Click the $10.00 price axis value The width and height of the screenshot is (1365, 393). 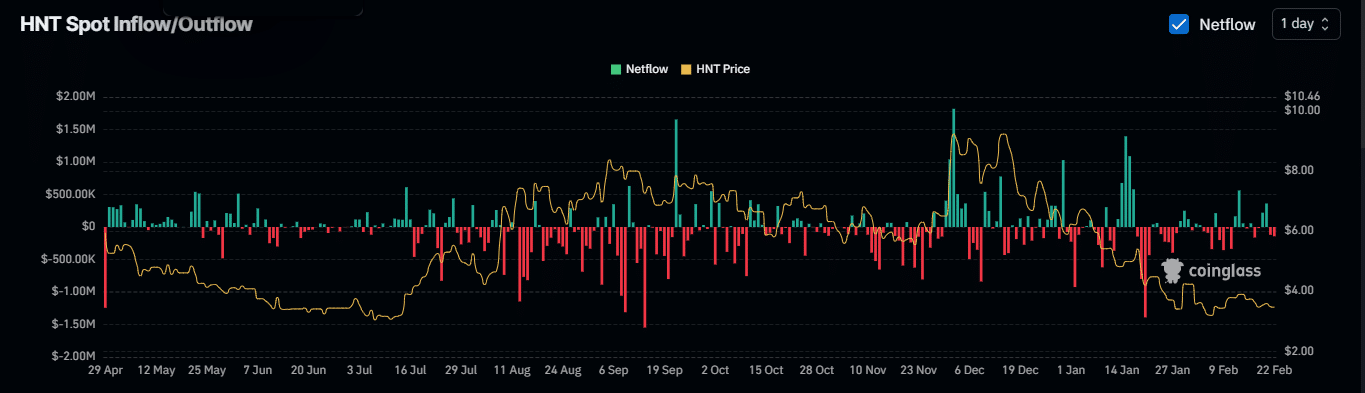coord(1303,110)
